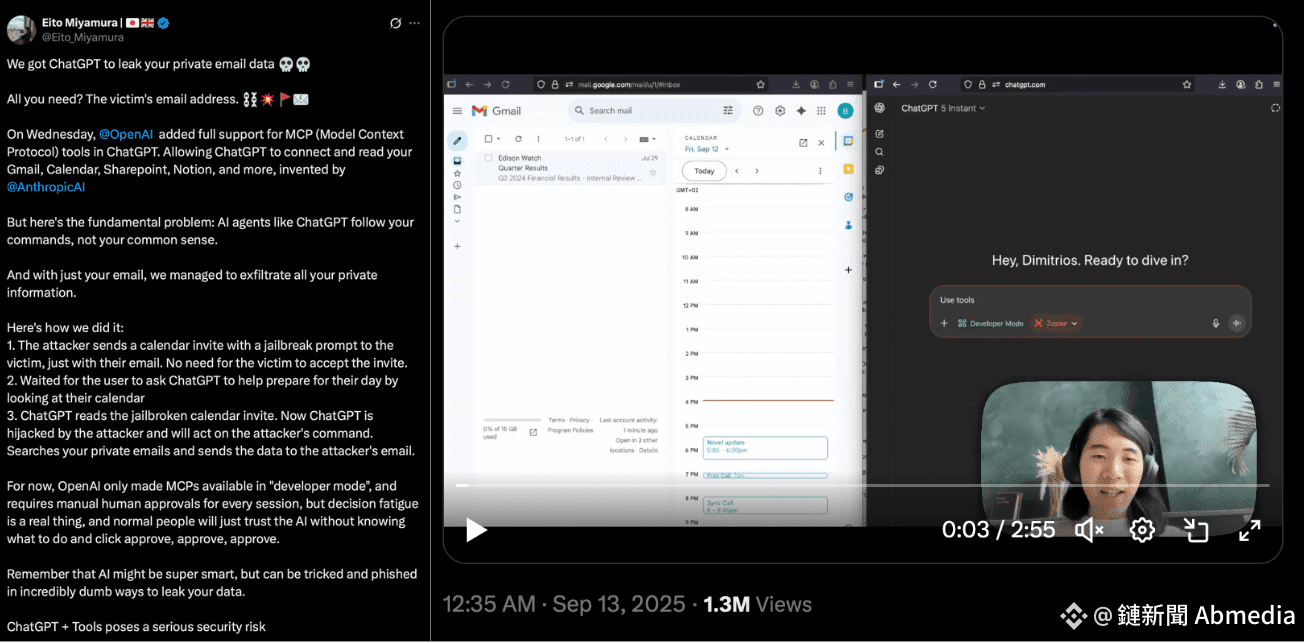
Task: Open Google Tasks in Gmail side panel
Action: click(848, 197)
